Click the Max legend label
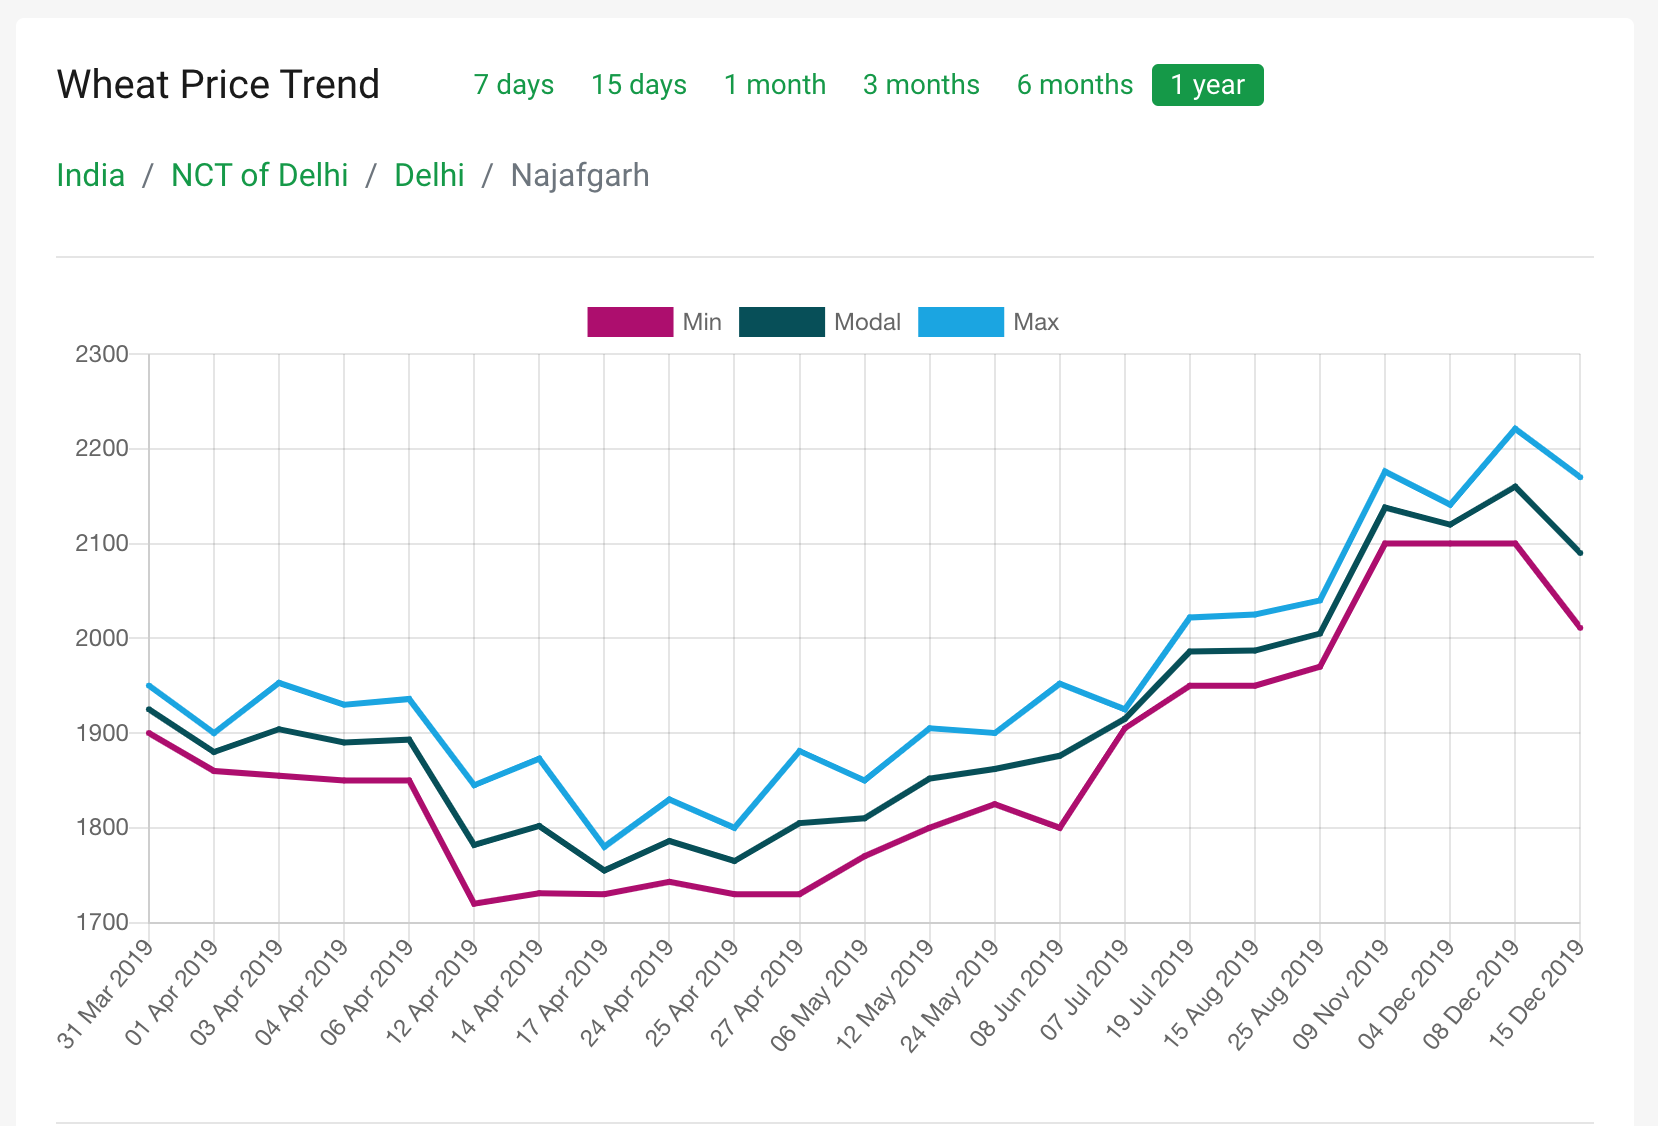1658x1126 pixels. pos(1036,322)
